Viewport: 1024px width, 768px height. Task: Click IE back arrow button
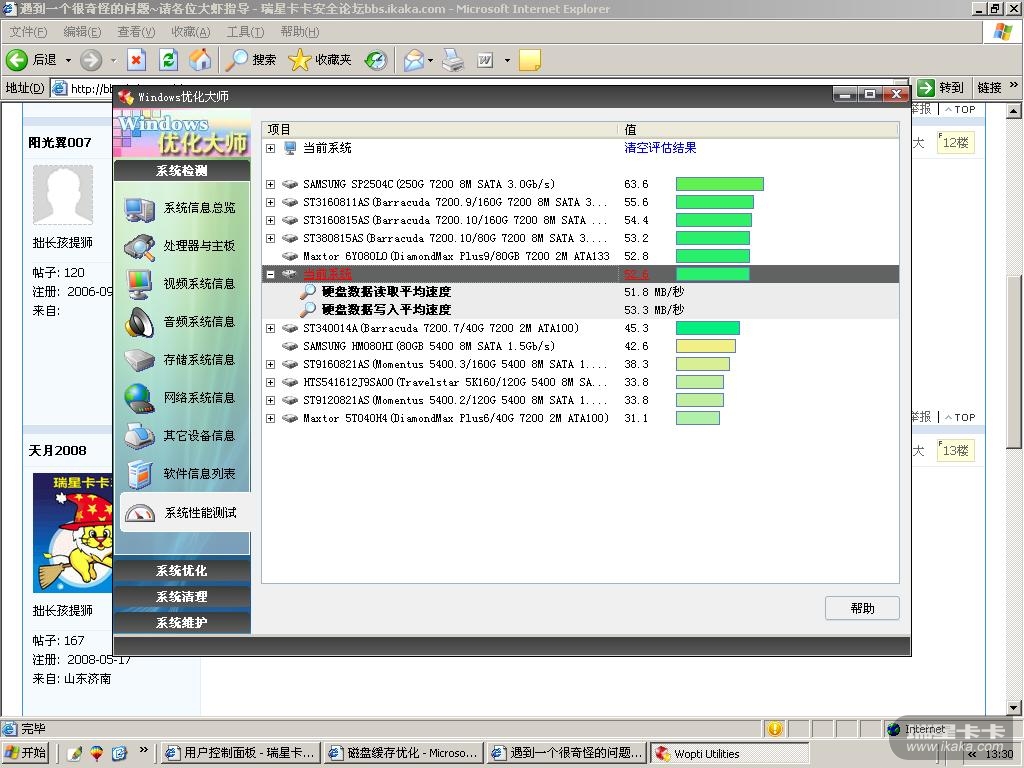coord(17,60)
